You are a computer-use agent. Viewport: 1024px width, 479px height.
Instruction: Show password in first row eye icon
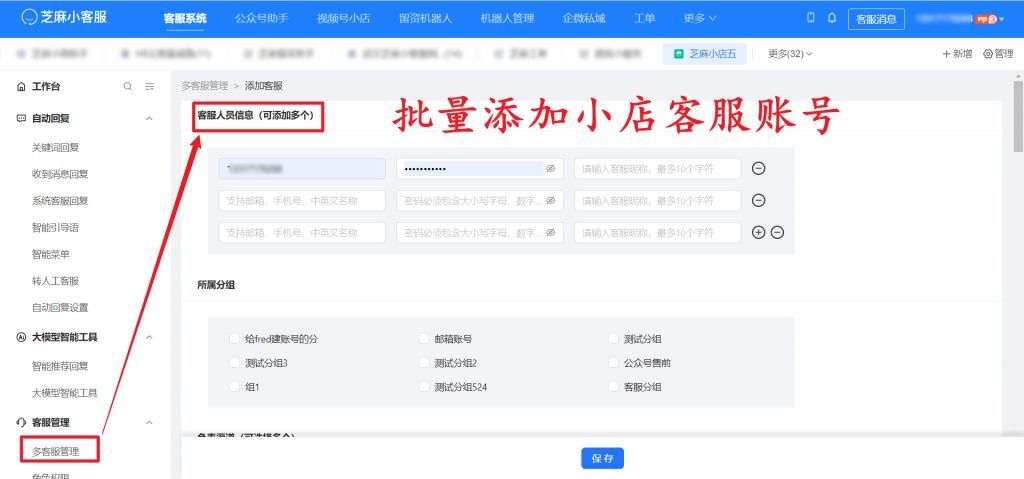[x=550, y=169]
